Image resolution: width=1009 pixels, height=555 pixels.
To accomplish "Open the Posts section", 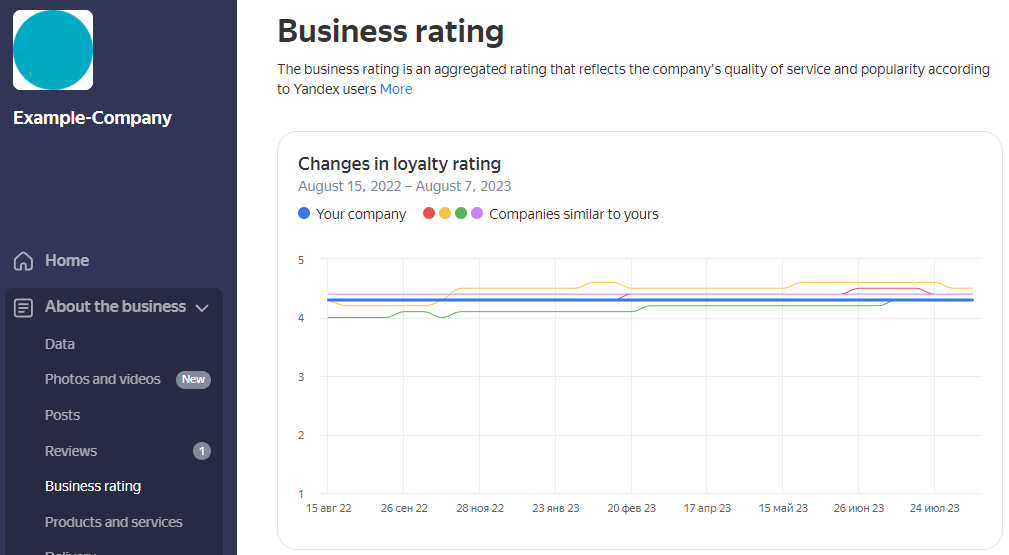I will (x=62, y=415).
